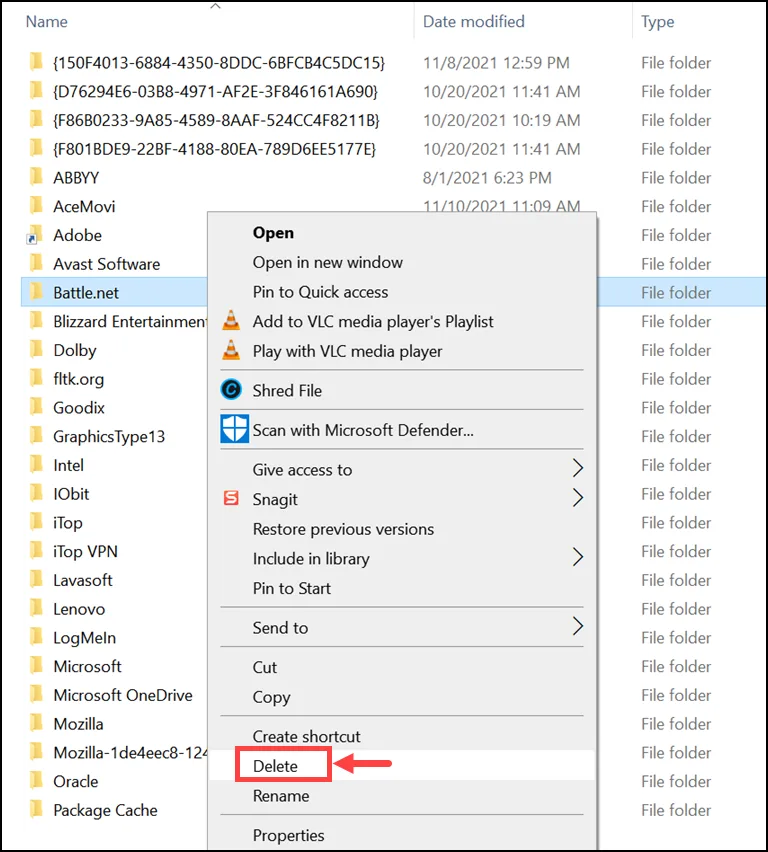Select folder {150F4013-6884-4350-8DDC-6BFCB4C5DC15}
Image resolution: width=768 pixels, height=852 pixels.
click(218, 62)
